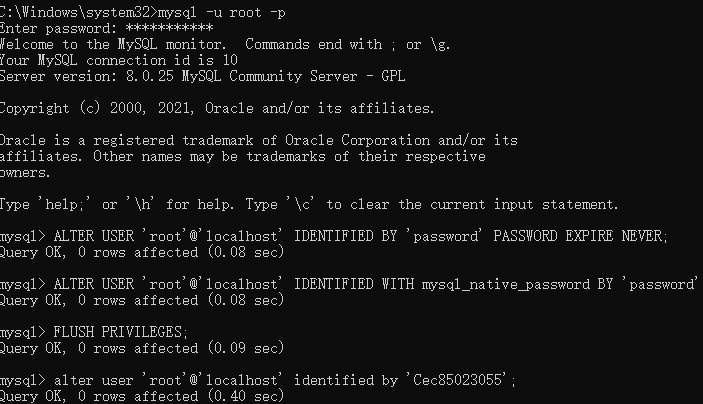Click the server version 8.0.25 text

[x=149, y=76]
